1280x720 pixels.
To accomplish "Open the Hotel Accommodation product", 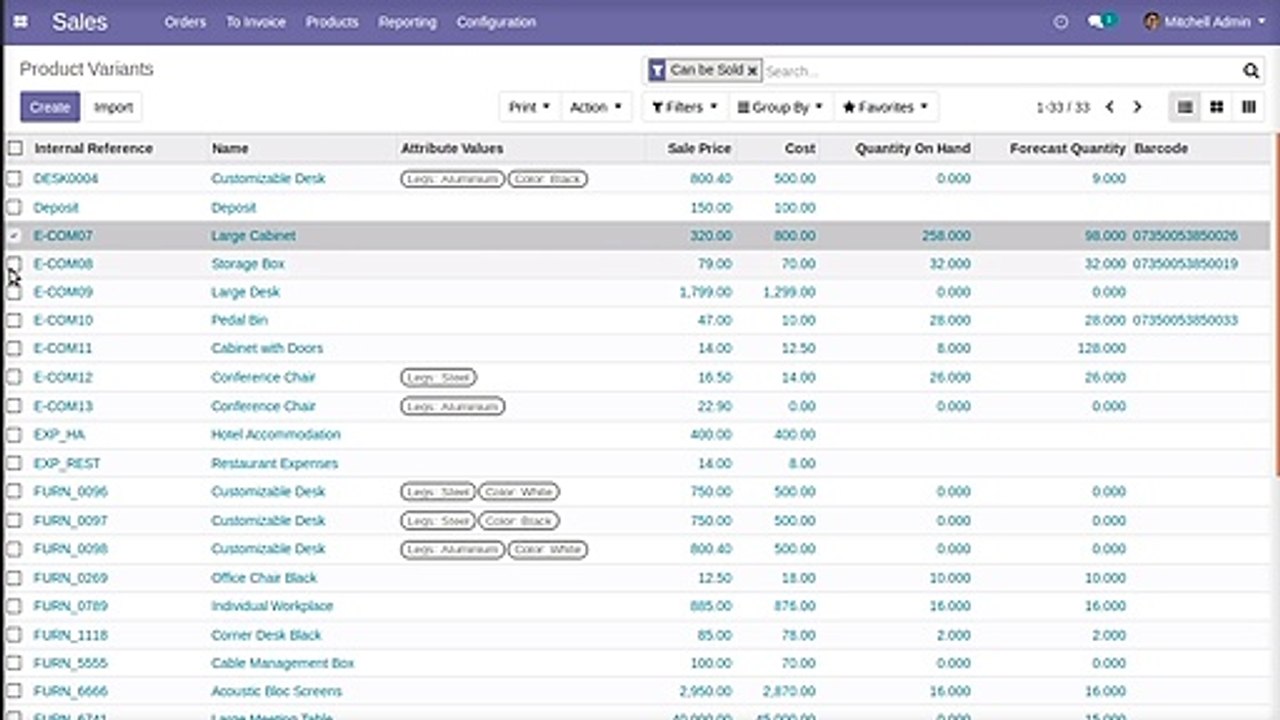I will (x=276, y=435).
